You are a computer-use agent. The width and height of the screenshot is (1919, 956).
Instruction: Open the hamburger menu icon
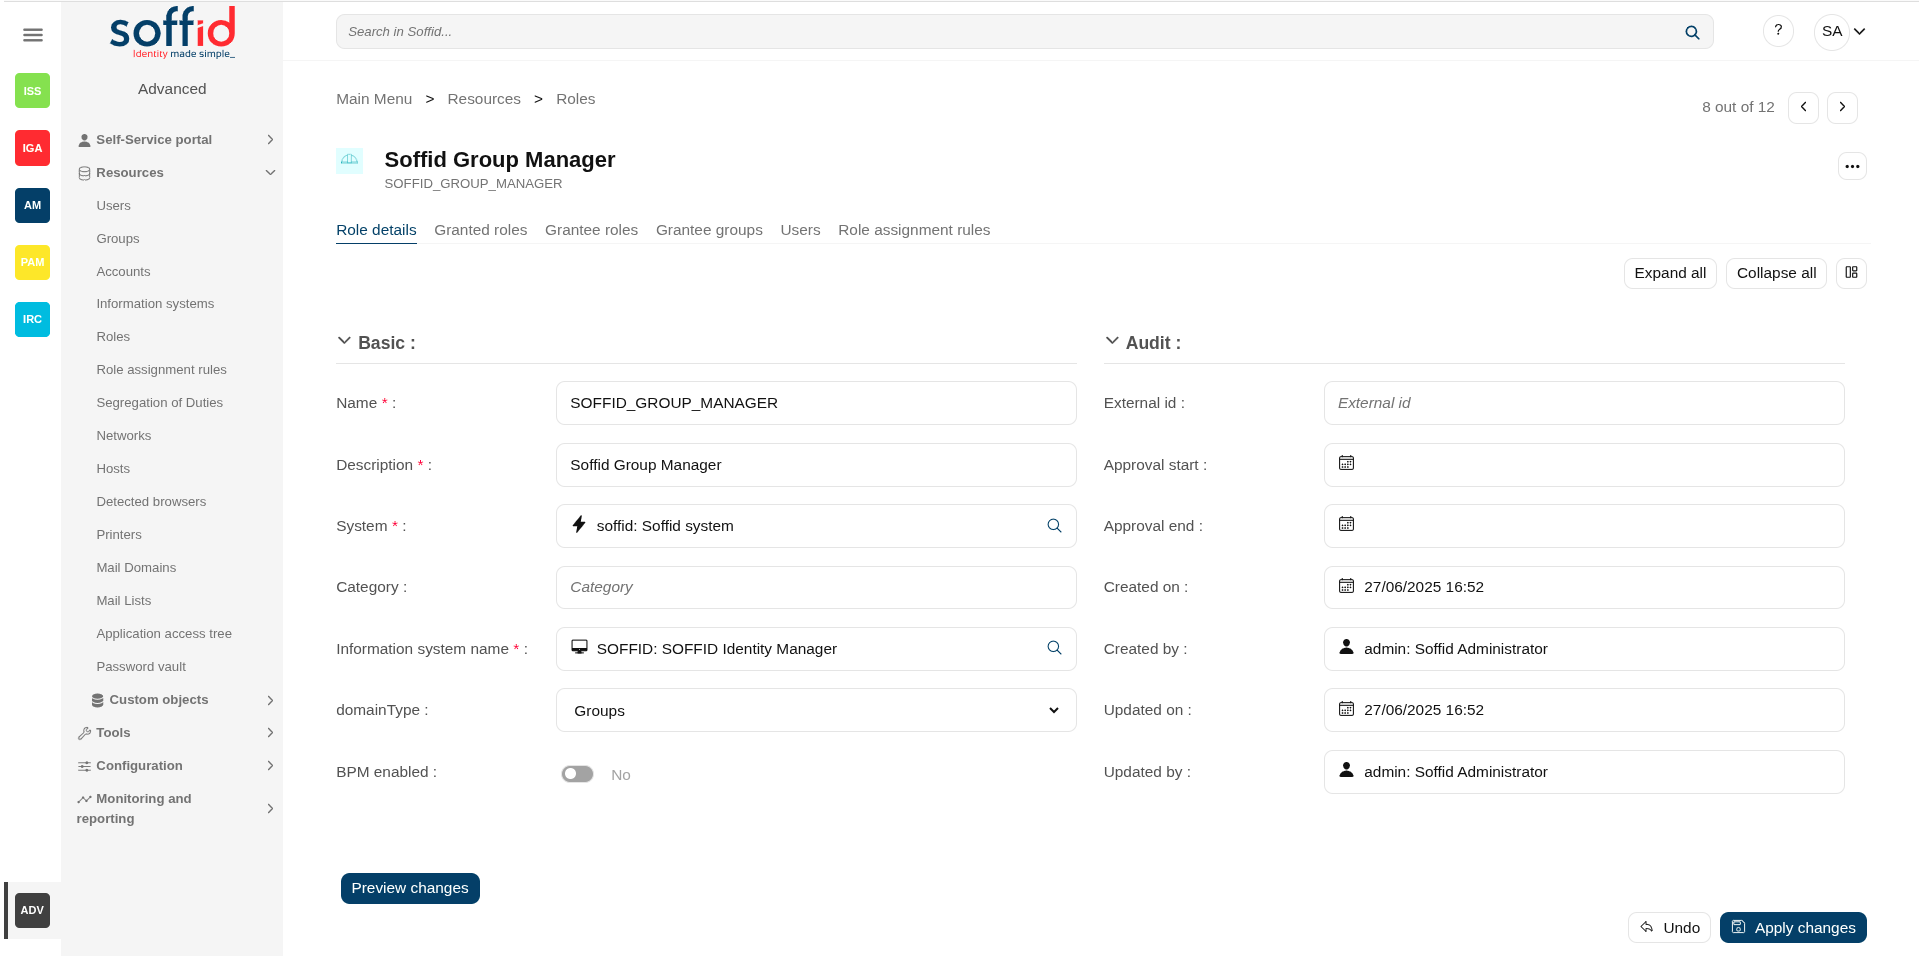[32, 35]
